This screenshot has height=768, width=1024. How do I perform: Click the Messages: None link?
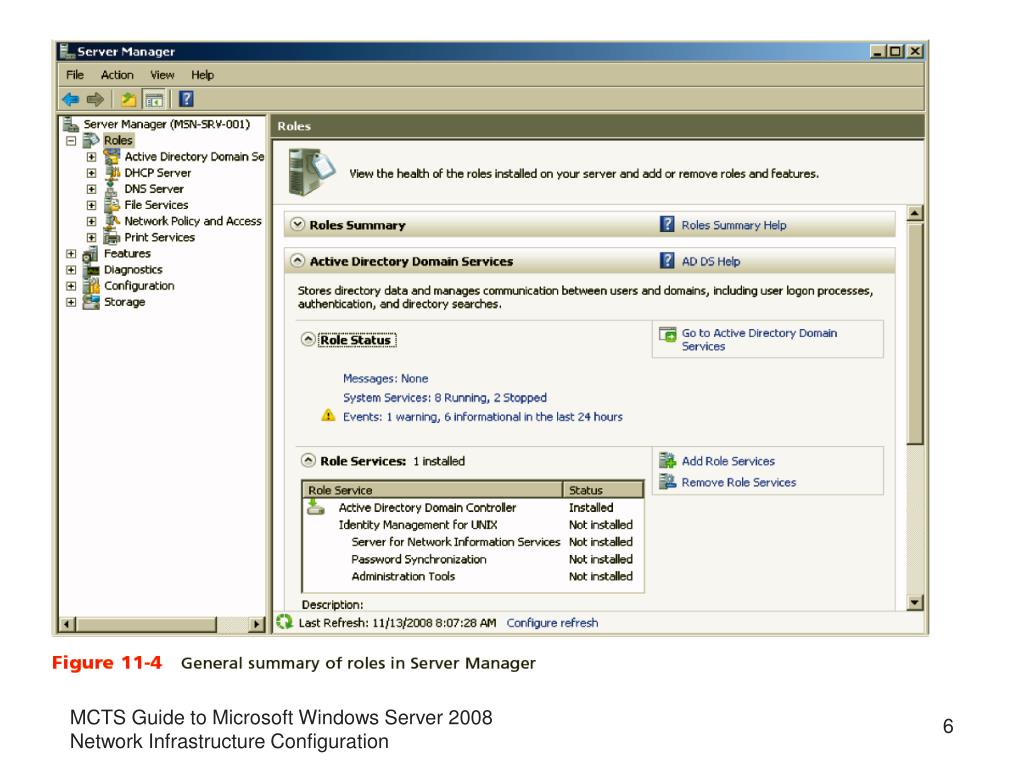click(x=385, y=379)
